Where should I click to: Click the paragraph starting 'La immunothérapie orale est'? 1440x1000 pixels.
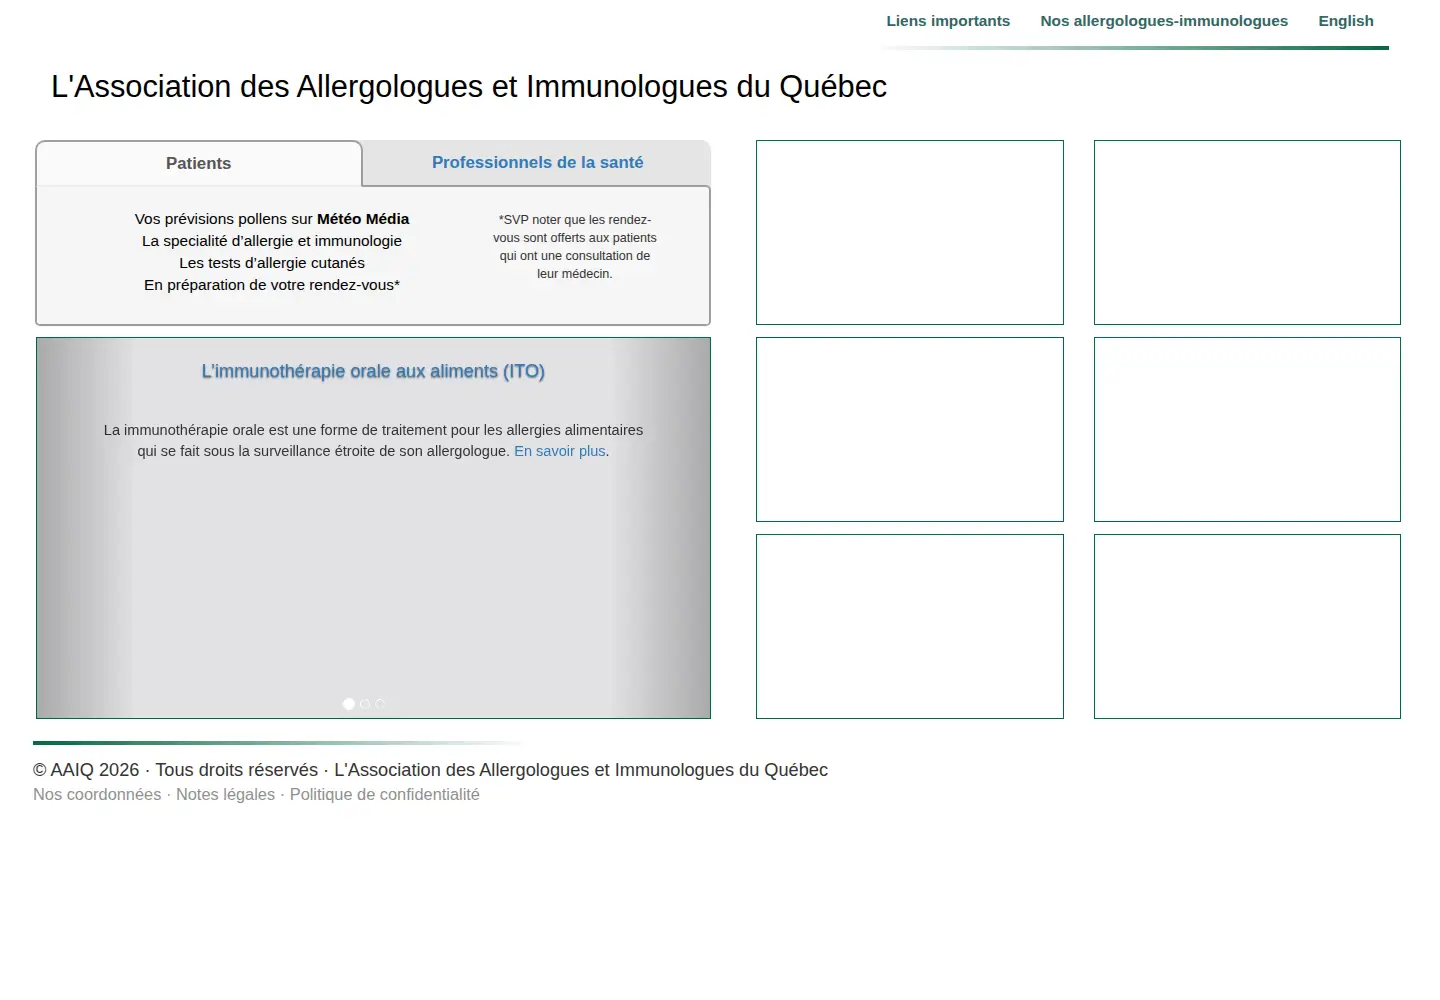(x=373, y=441)
